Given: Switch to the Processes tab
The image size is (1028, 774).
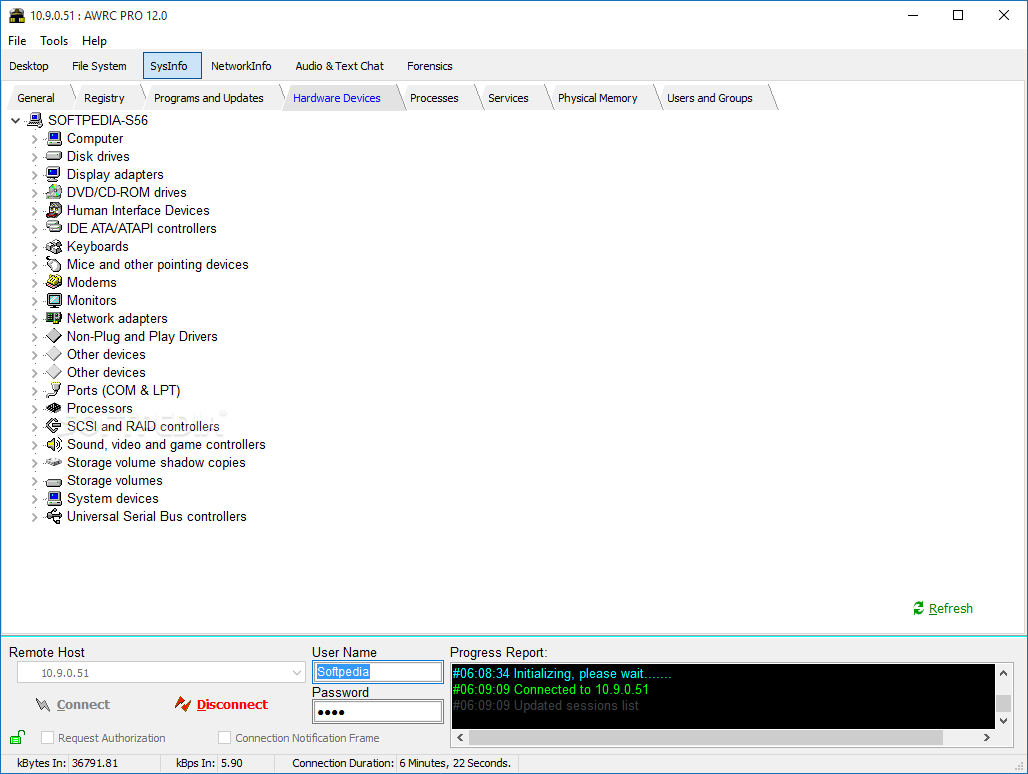Looking at the screenshot, I should [434, 98].
